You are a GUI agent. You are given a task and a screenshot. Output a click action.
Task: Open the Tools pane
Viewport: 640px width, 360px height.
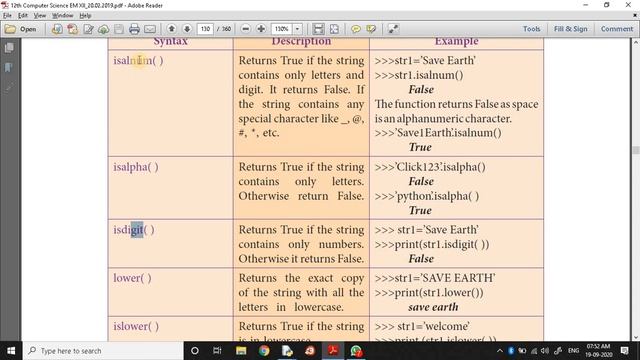pos(531,29)
